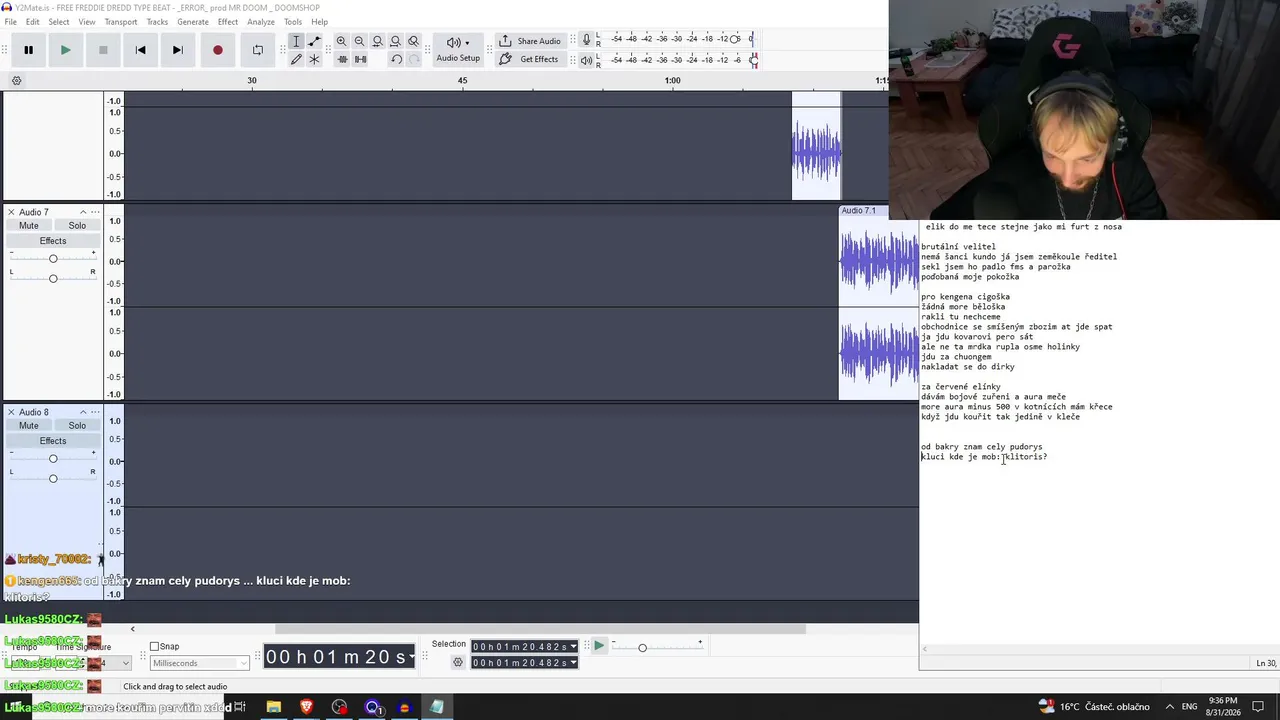Screen dimensions: 1280x720
Task: Click the Pause transport button
Action: click(28, 50)
